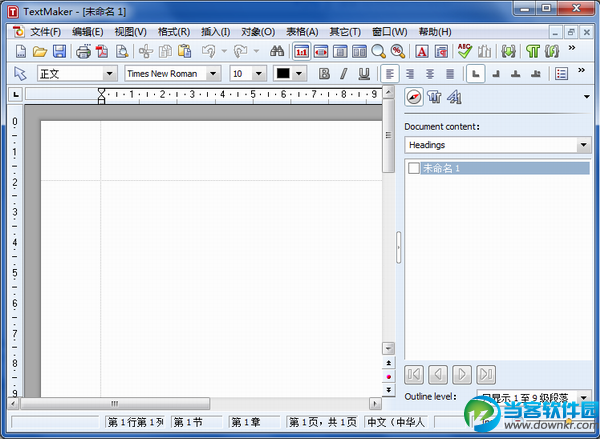Click browse-by red dot button
The width and height of the screenshot is (600, 439).
click(388, 377)
